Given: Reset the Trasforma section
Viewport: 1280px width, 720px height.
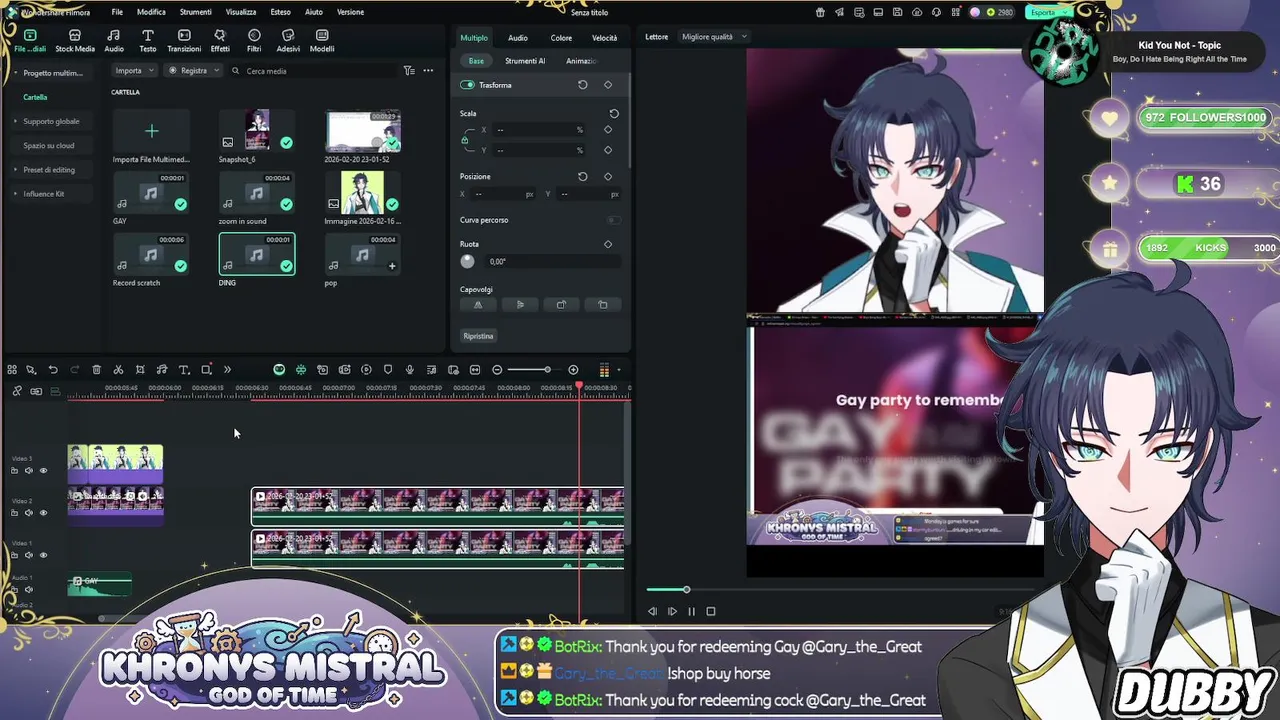Looking at the screenshot, I should tap(583, 85).
